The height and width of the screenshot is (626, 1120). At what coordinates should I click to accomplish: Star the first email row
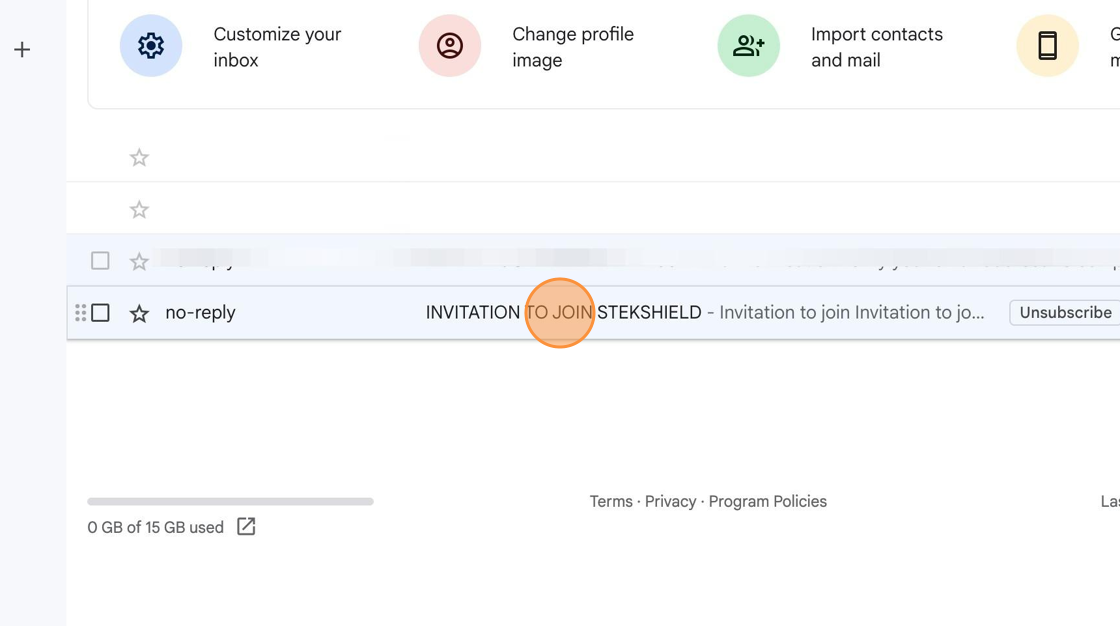coord(139,157)
